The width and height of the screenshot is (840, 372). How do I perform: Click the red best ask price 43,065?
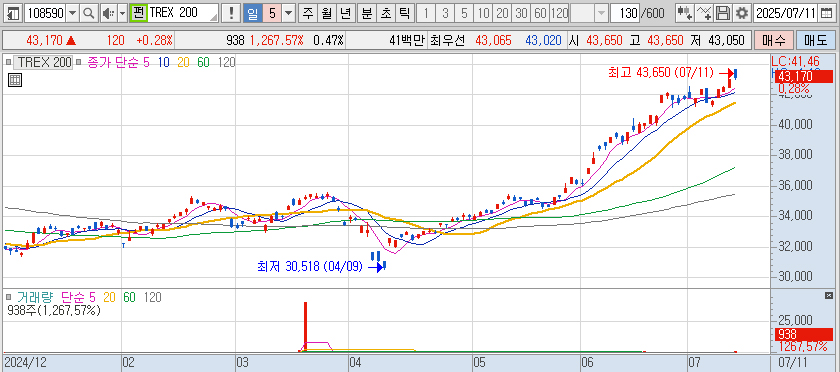tap(493, 40)
